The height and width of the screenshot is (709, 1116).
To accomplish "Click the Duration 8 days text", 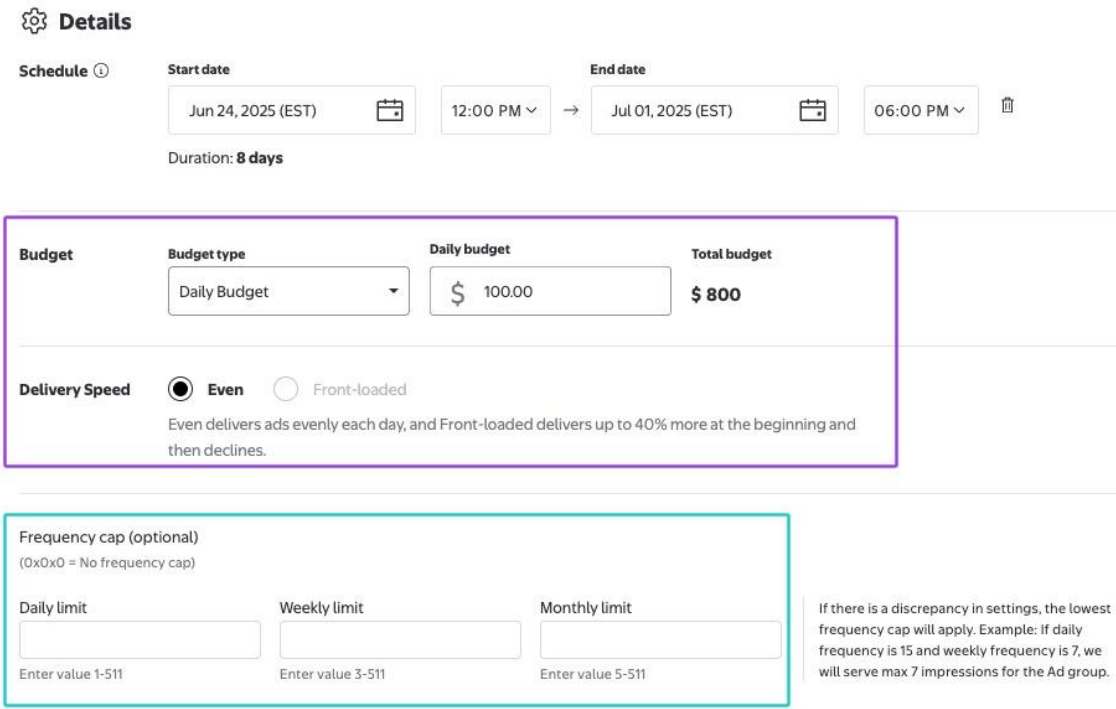I will (225, 158).
